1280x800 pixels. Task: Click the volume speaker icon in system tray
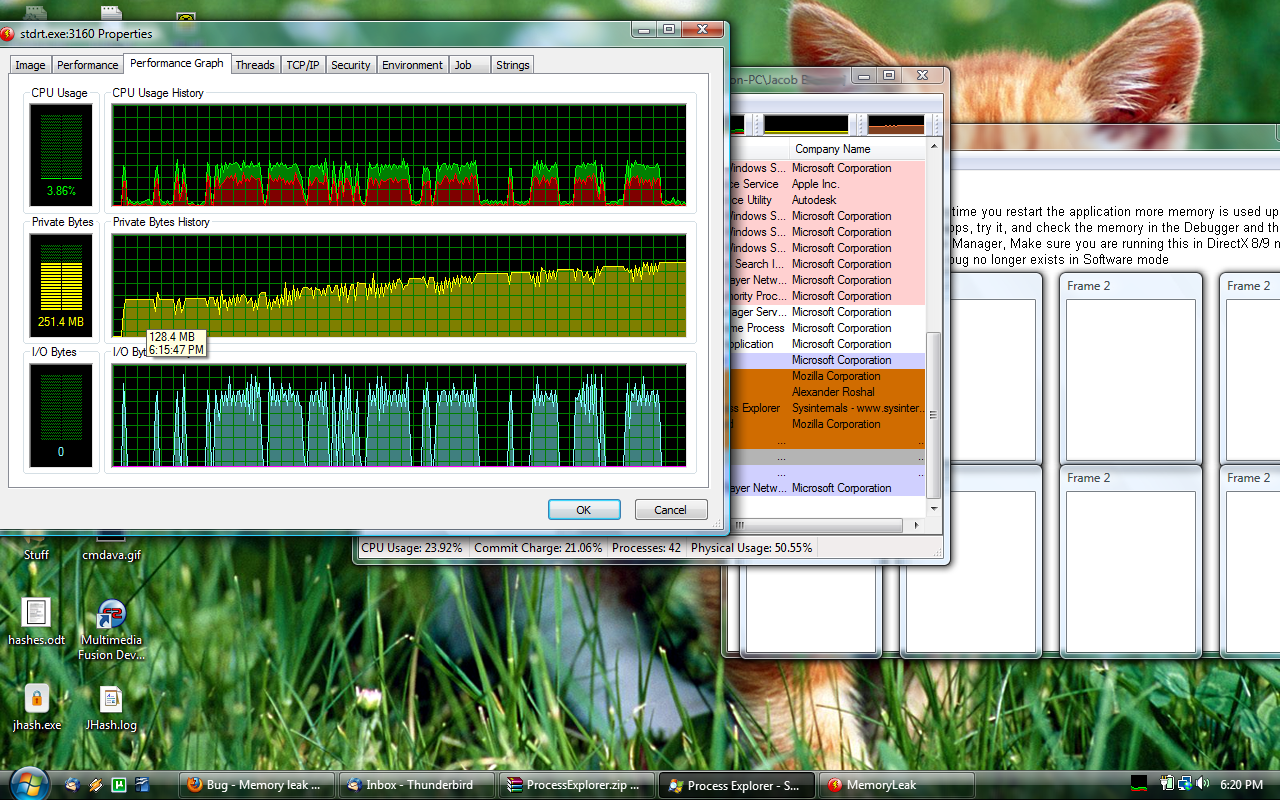click(1201, 784)
